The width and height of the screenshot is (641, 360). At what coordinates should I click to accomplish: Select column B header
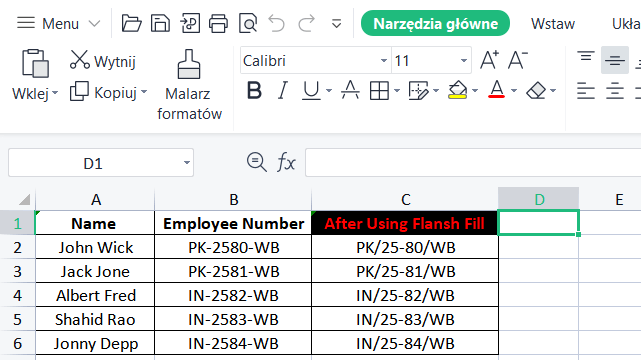point(233,199)
